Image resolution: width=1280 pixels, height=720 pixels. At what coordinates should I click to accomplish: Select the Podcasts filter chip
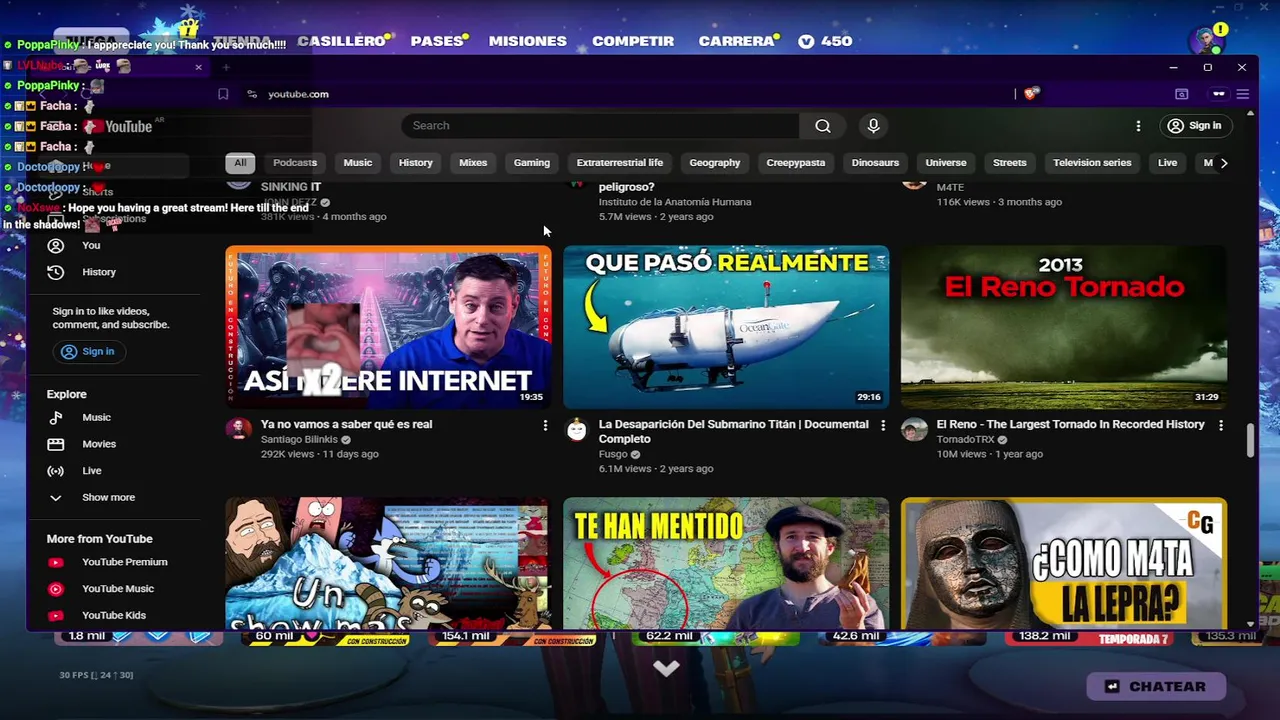click(x=295, y=163)
